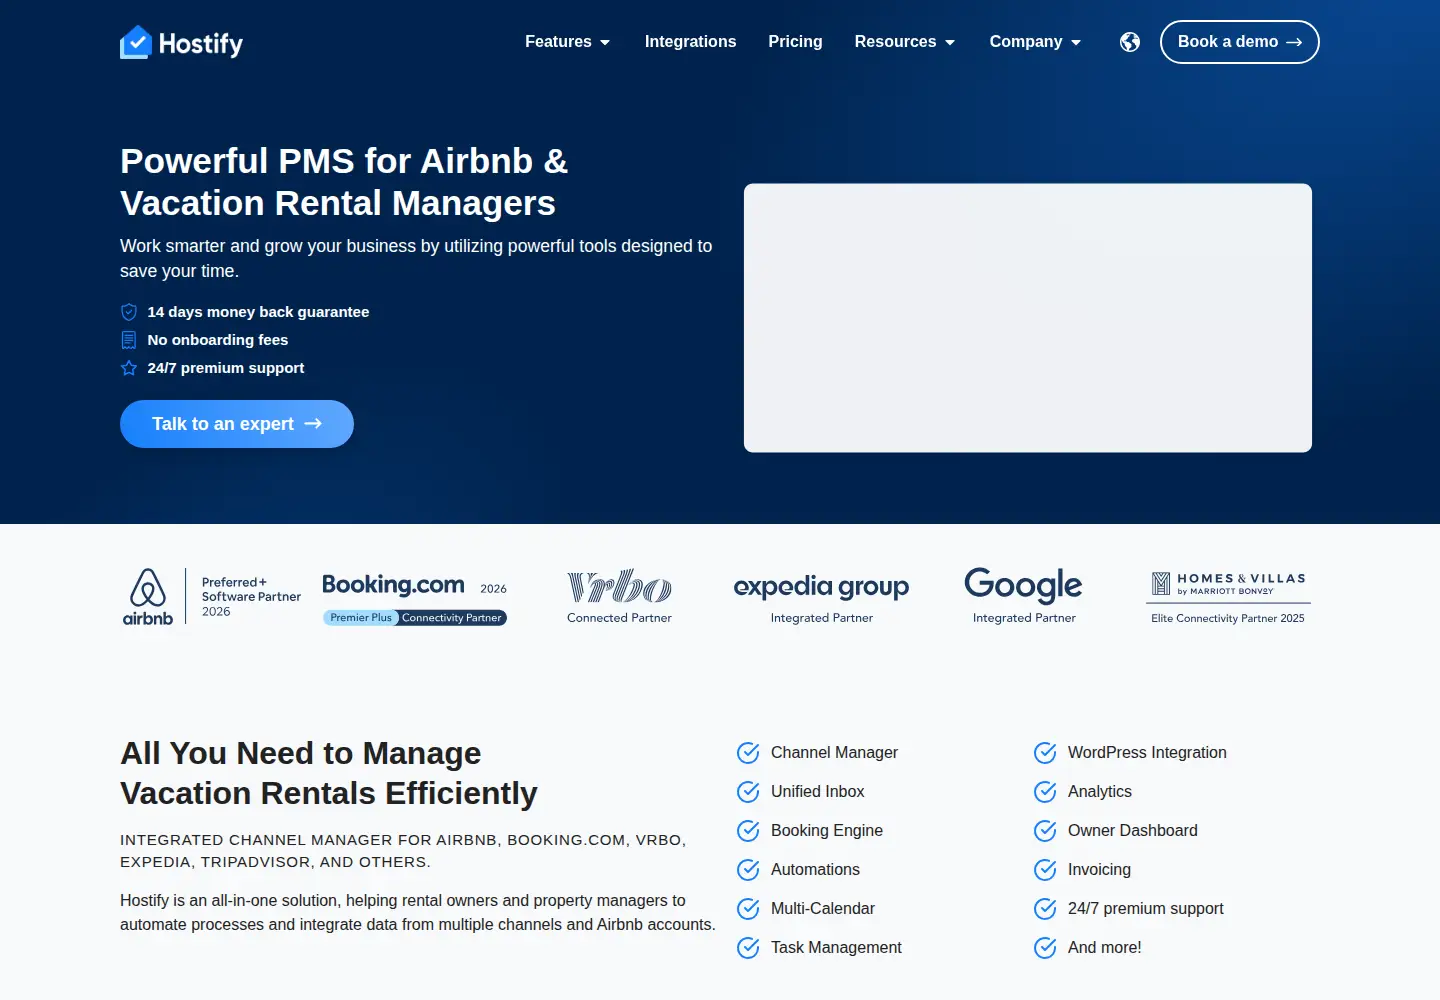
Task: Click the Analytics feature label
Action: tap(1100, 792)
